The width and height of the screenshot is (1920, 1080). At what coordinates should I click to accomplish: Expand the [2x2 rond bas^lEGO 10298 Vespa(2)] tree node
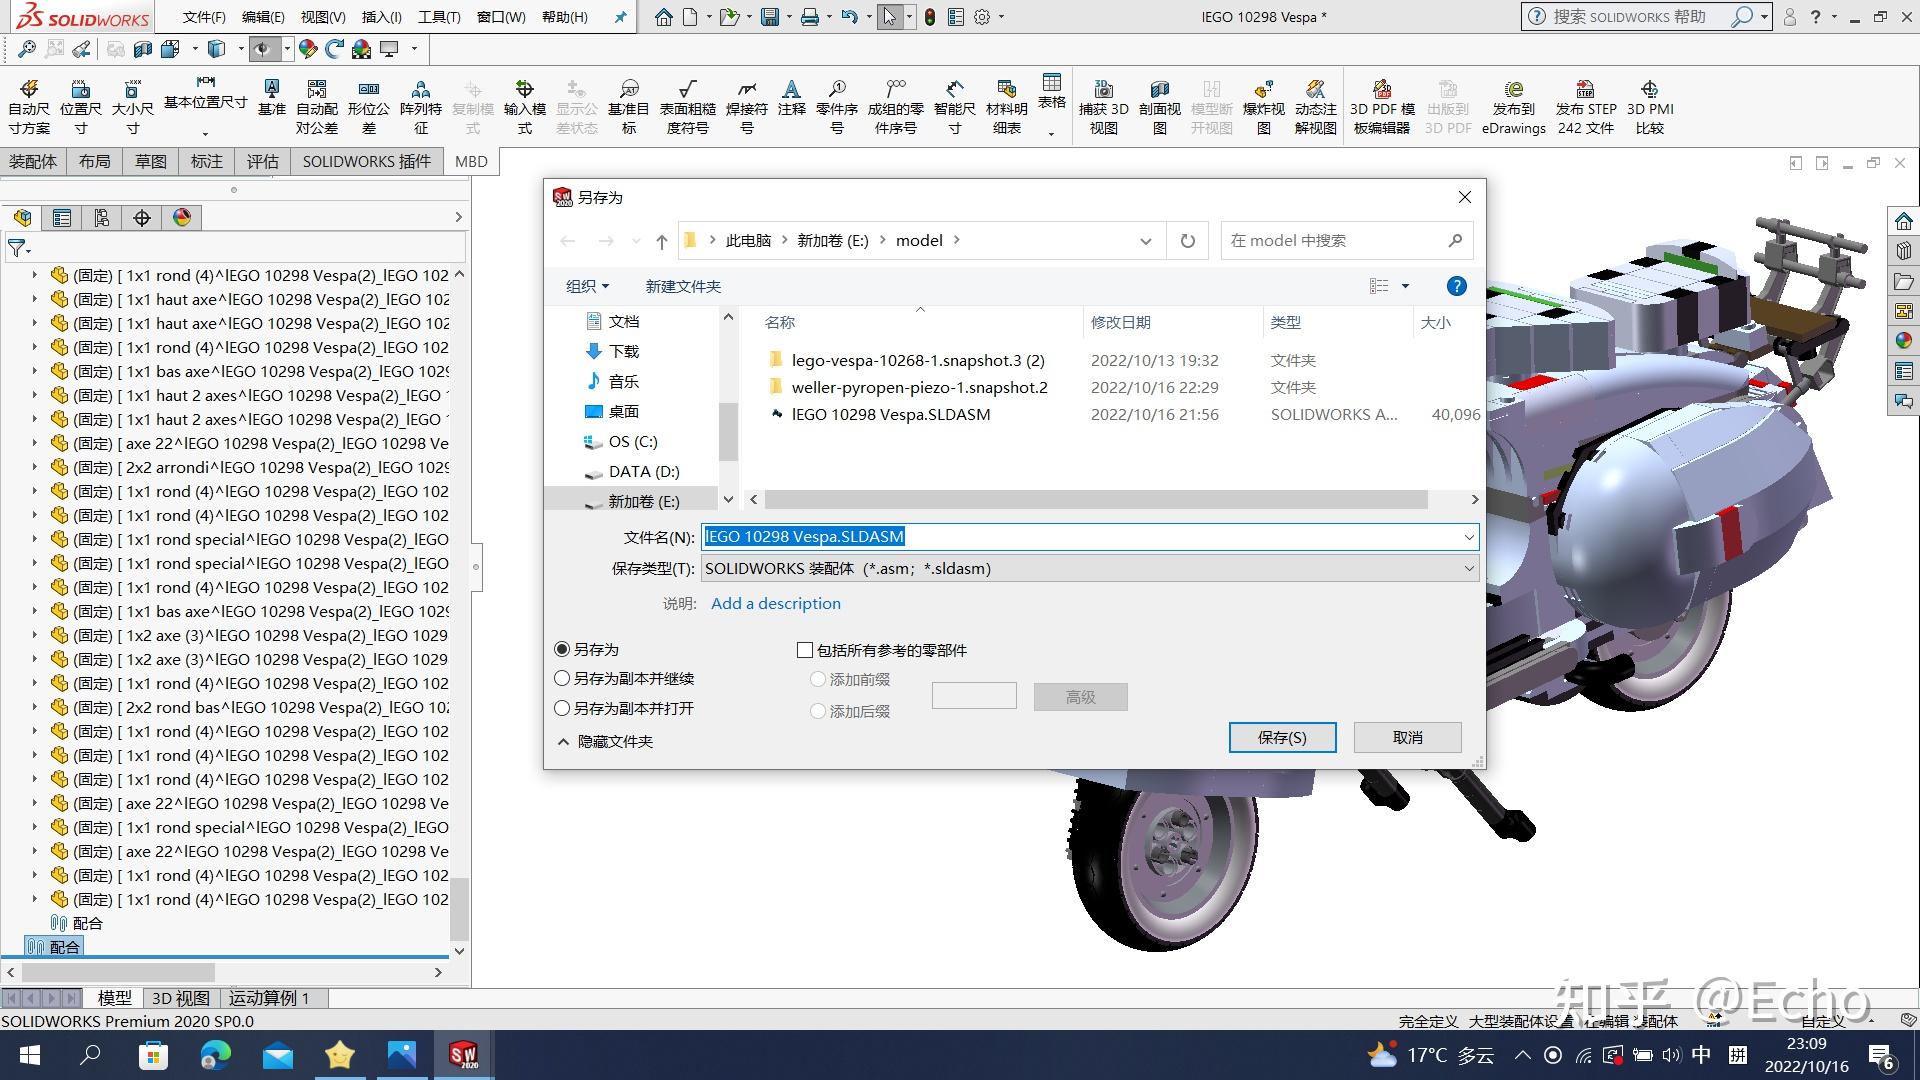(x=34, y=707)
